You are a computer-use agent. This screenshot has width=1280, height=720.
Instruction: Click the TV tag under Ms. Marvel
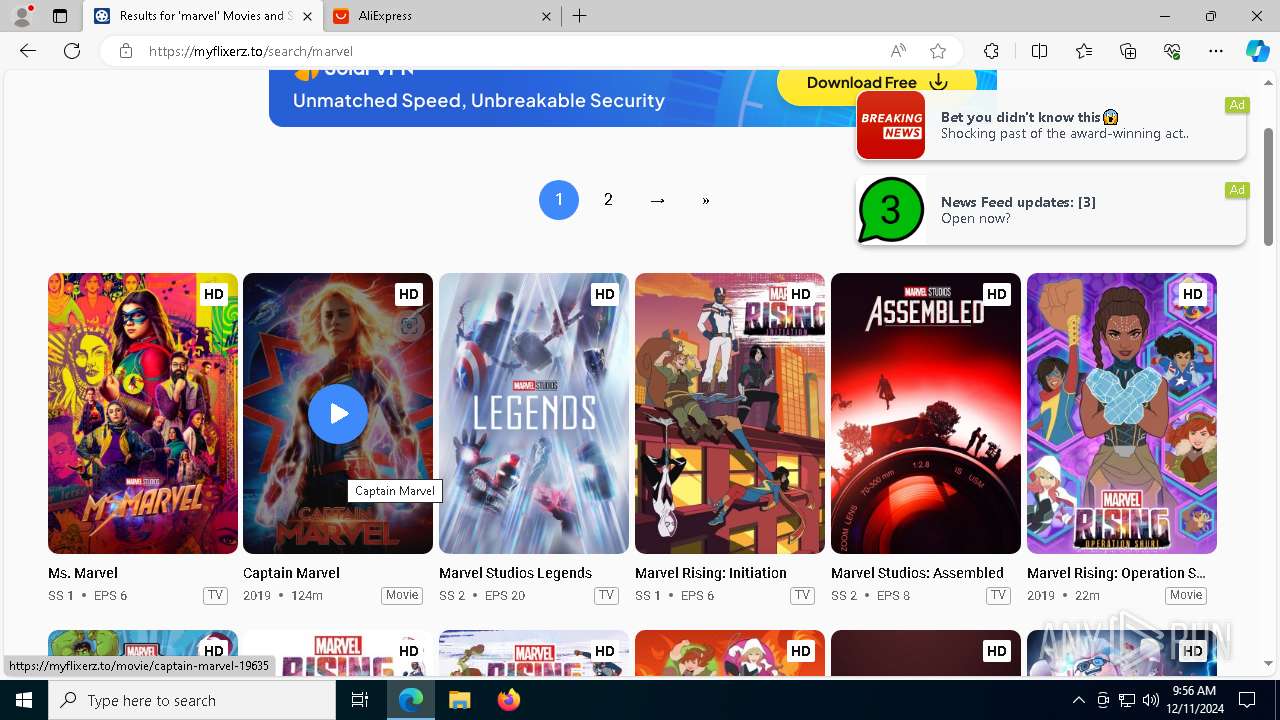(x=215, y=595)
